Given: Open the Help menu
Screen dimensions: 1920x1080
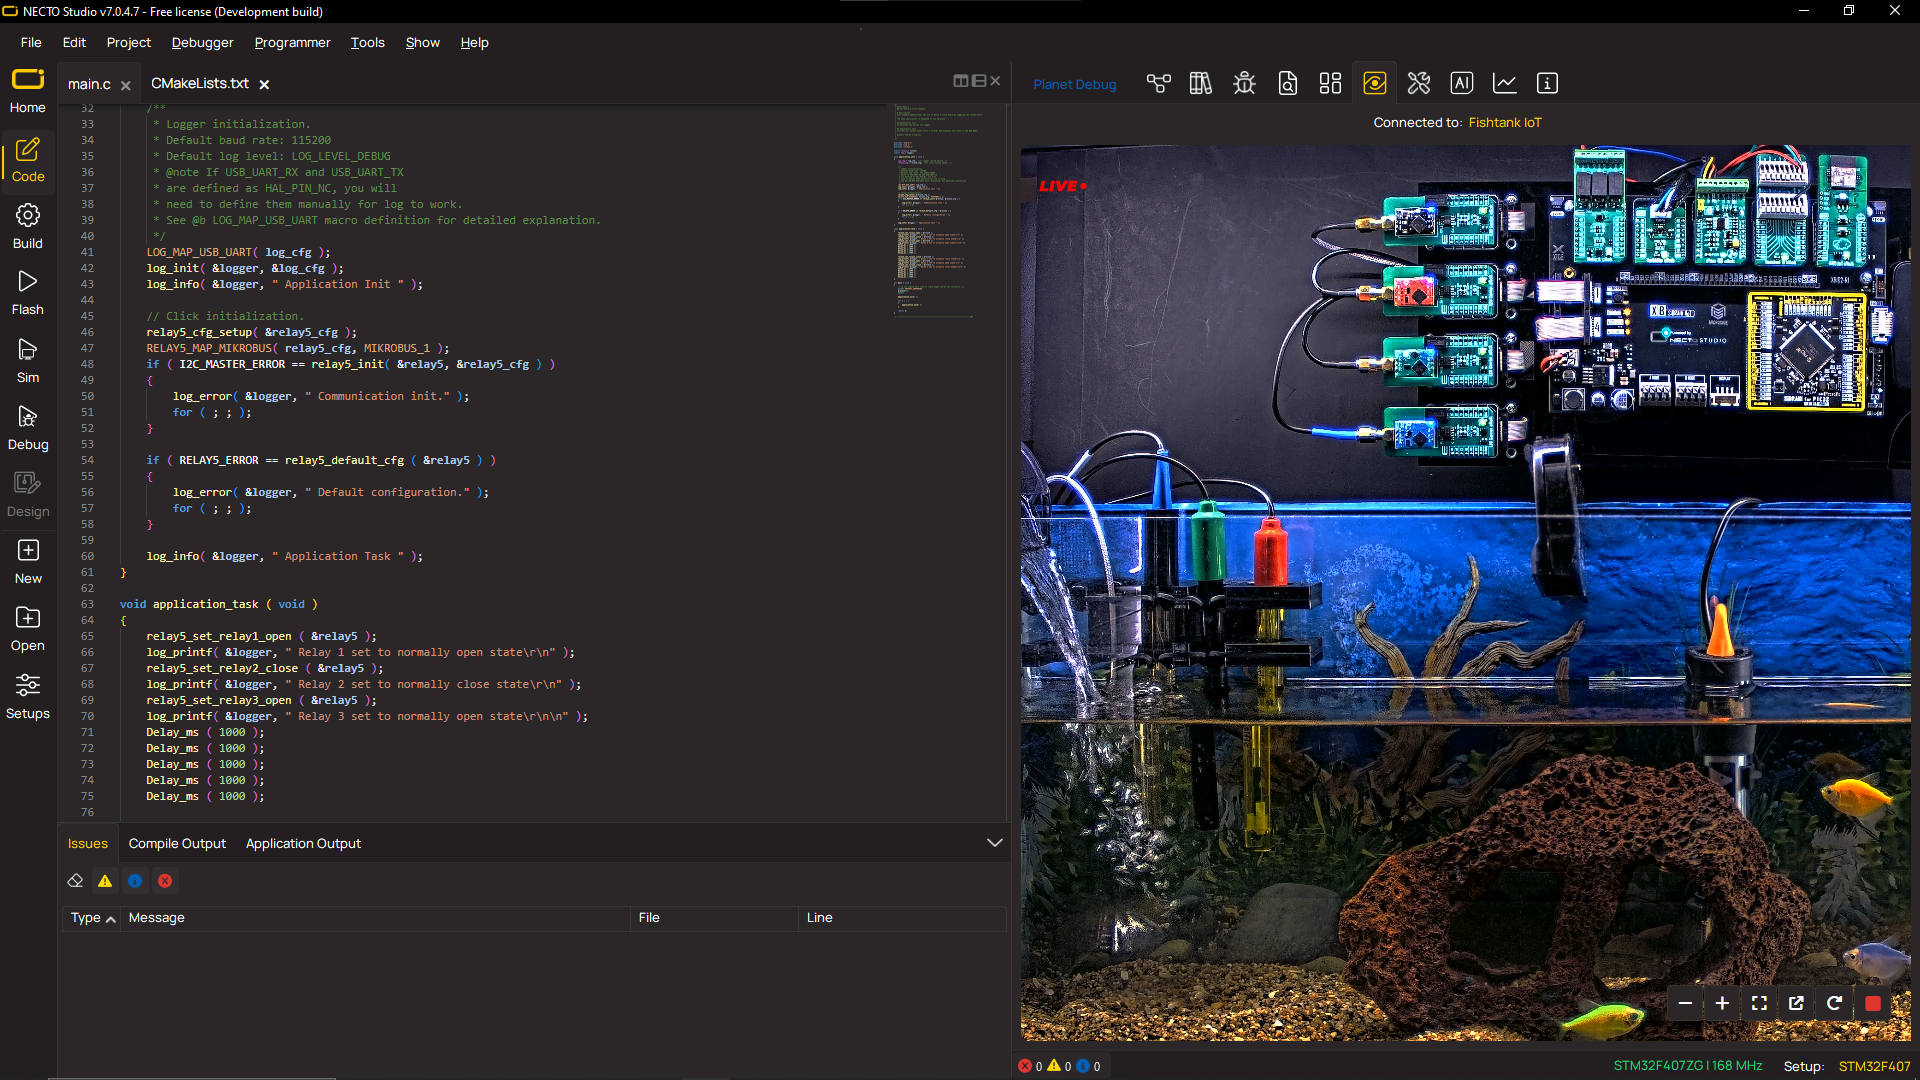Looking at the screenshot, I should (474, 43).
